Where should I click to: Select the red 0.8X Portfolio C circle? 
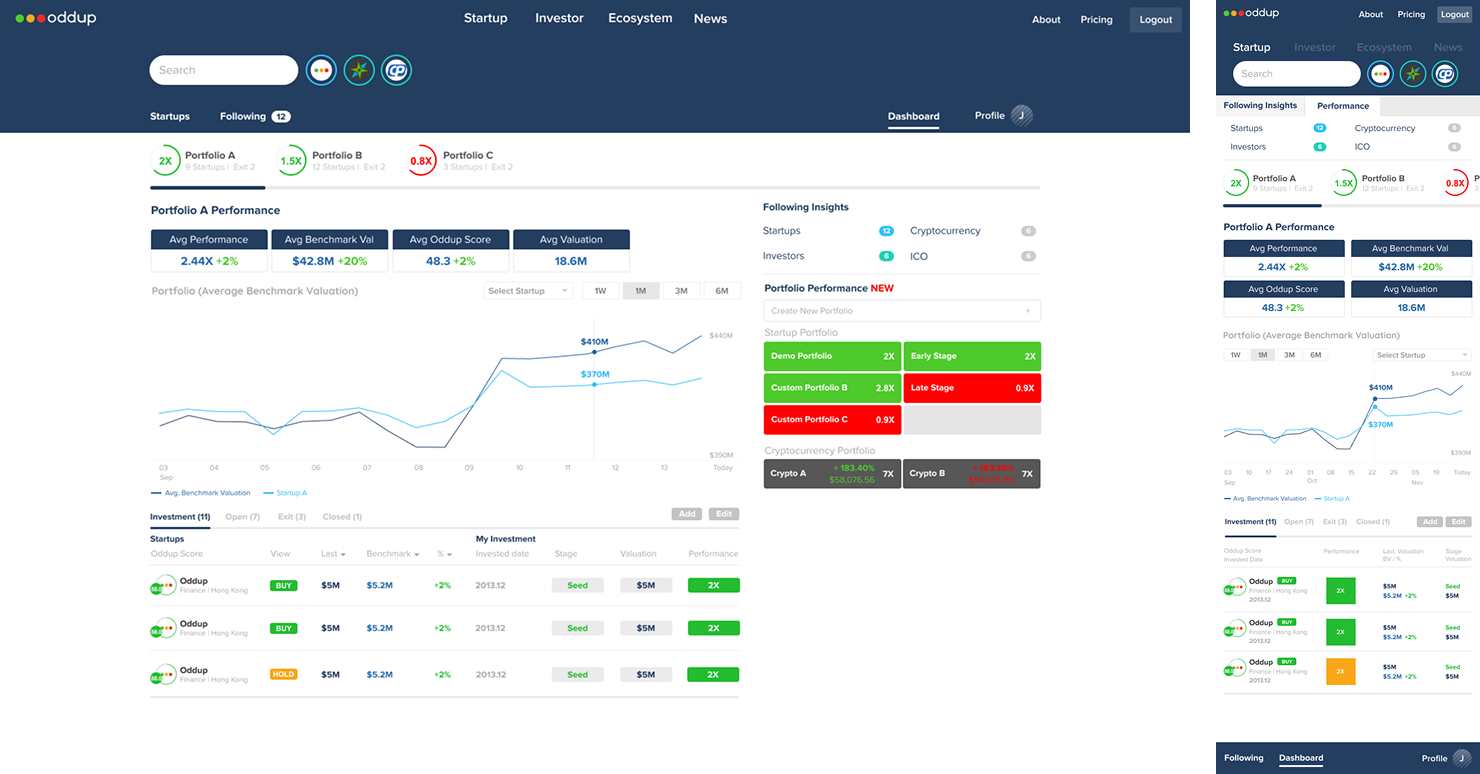[421, 161]
